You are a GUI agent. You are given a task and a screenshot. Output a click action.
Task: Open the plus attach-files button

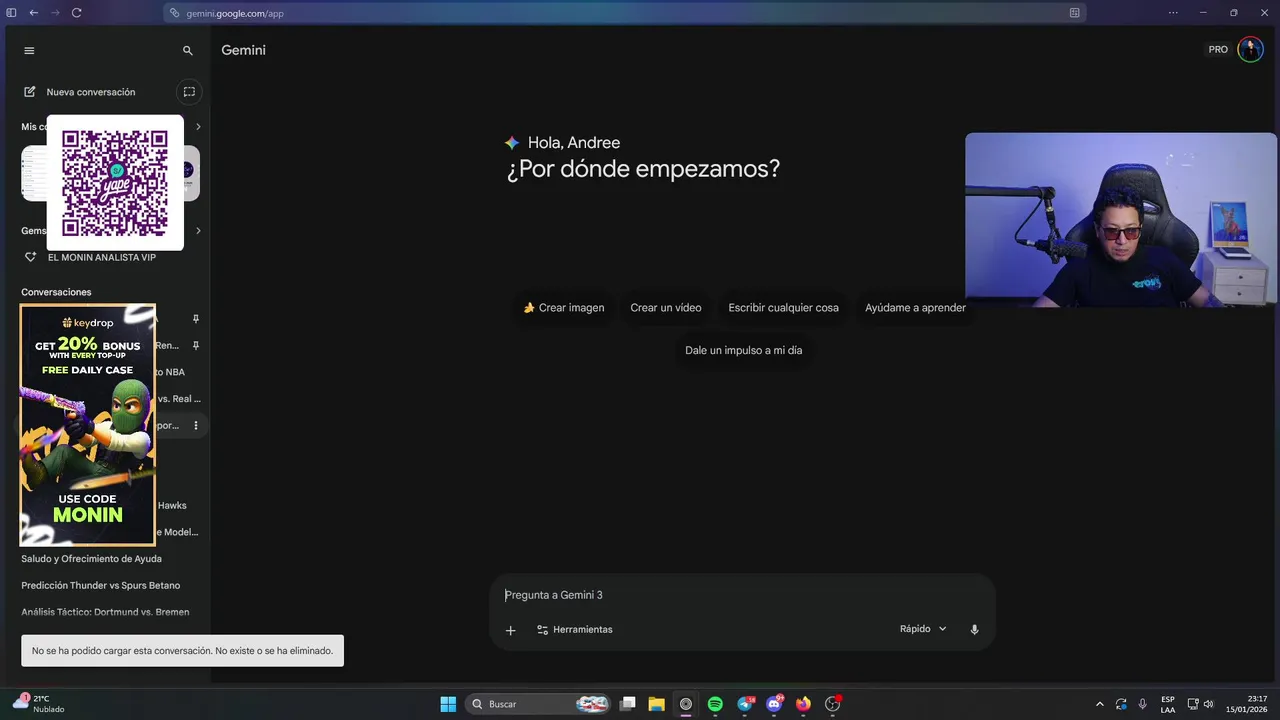point(510,630)
